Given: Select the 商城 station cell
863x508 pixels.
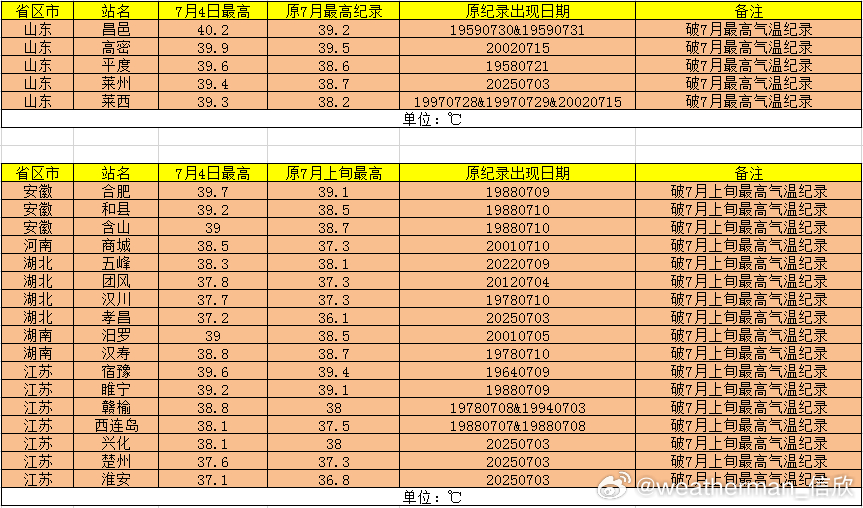Looking at the screenshot, I should pyautogui.click(x=116, y=245).
